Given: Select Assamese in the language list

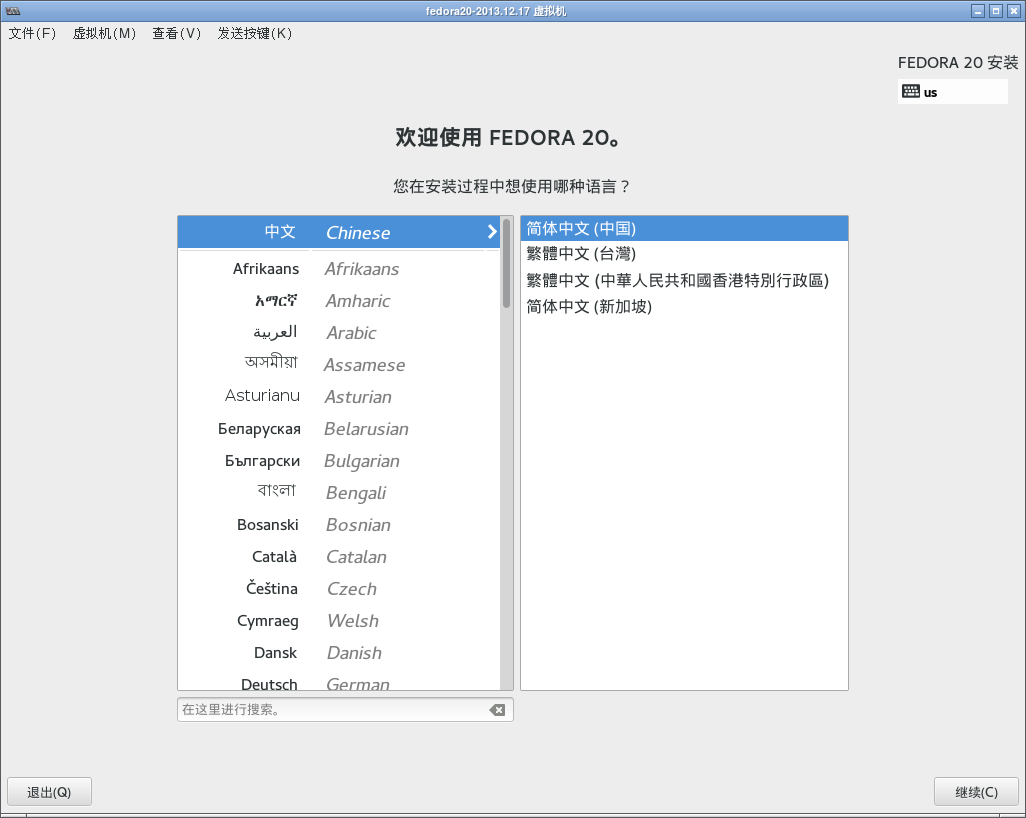Looking at the screenshot, I should tap(339, 365).
